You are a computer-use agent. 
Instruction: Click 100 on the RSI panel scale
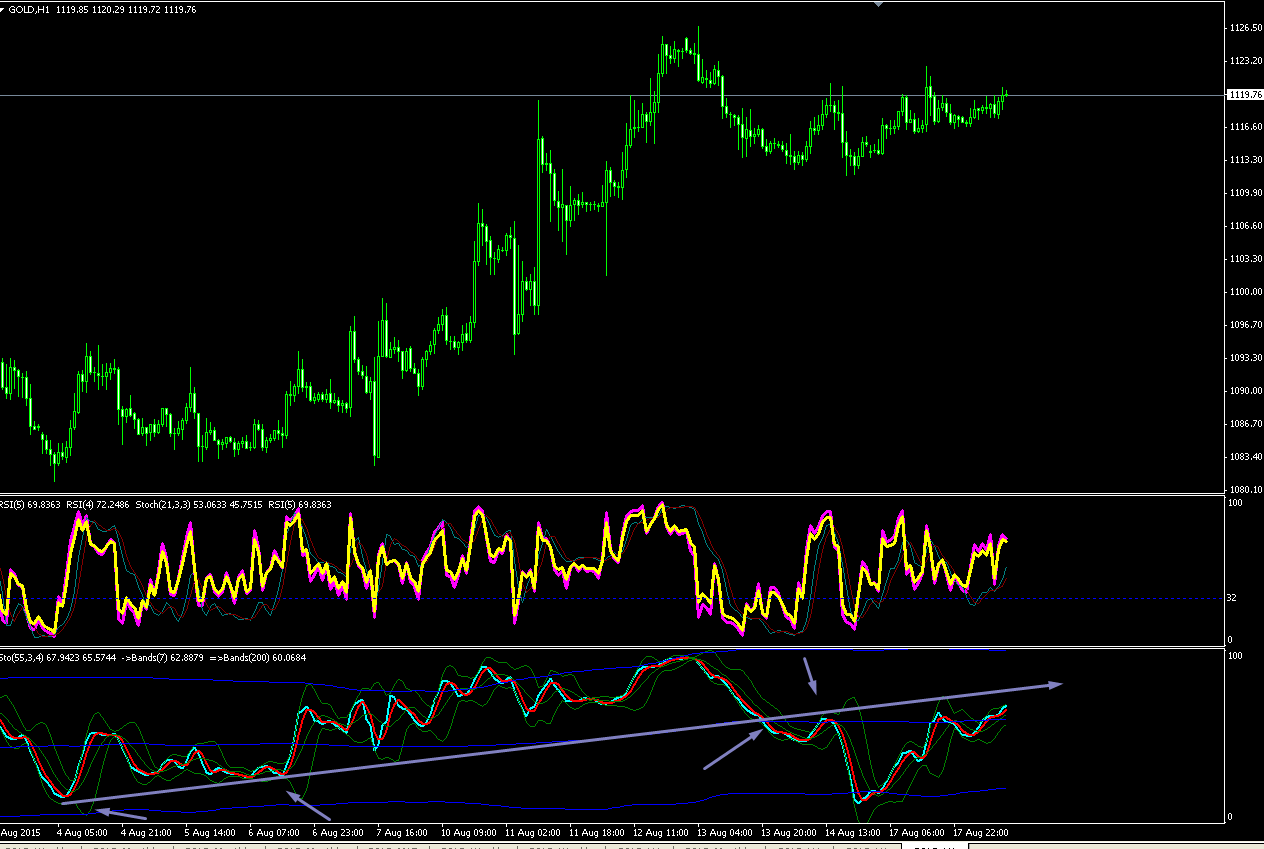pos(1235,503)
